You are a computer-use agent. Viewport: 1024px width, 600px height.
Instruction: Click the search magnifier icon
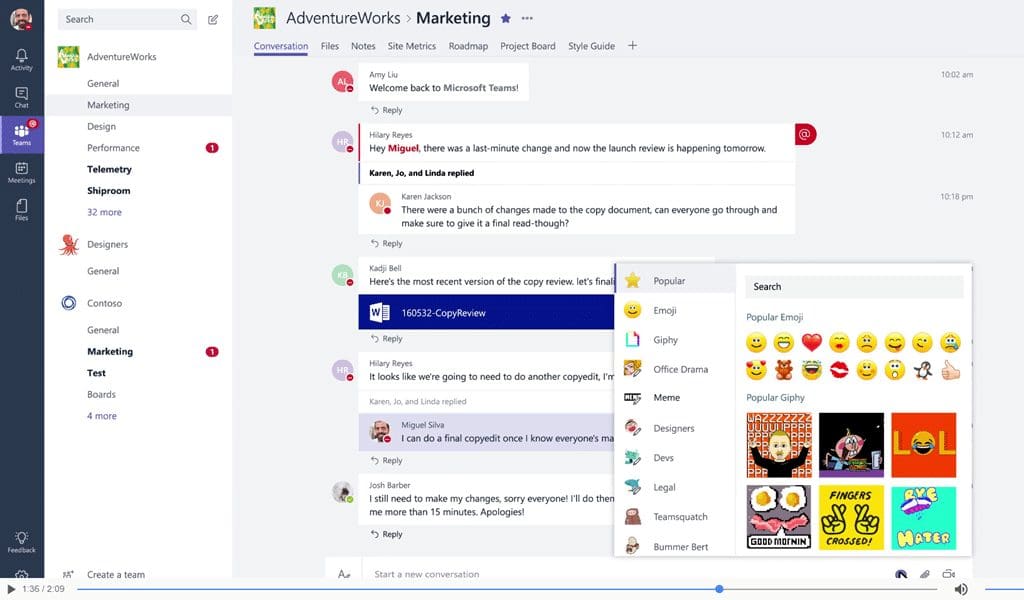click(x=186, y=20)
